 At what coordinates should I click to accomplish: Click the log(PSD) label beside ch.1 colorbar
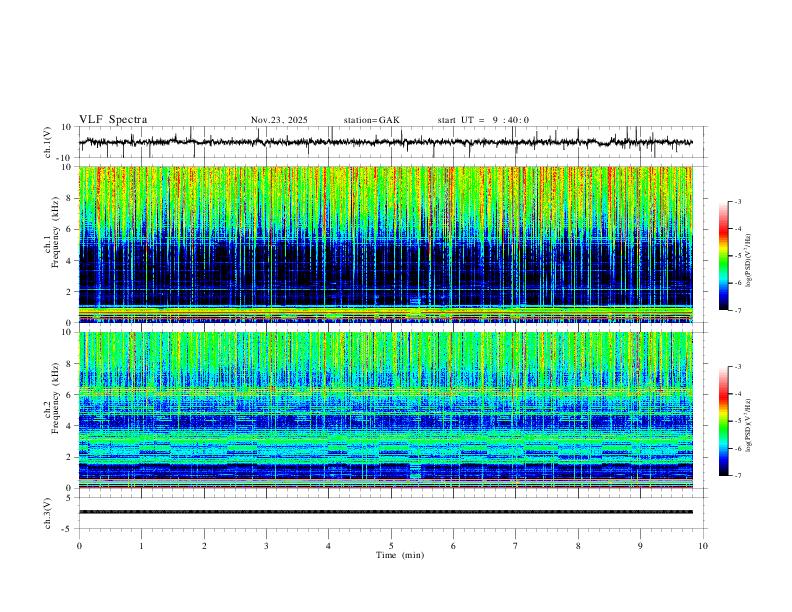(749, 261)
